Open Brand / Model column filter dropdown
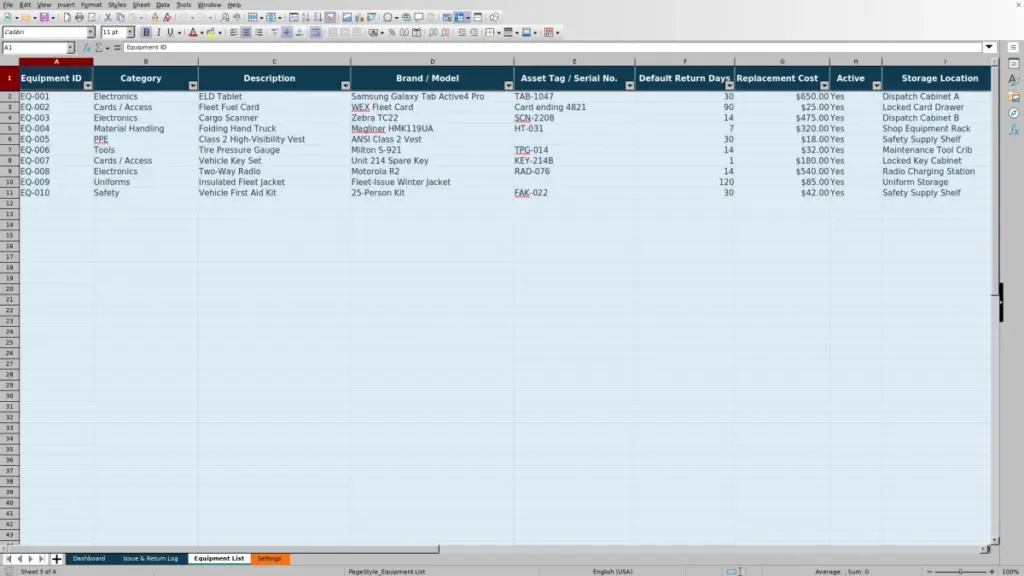 [508, 86]
